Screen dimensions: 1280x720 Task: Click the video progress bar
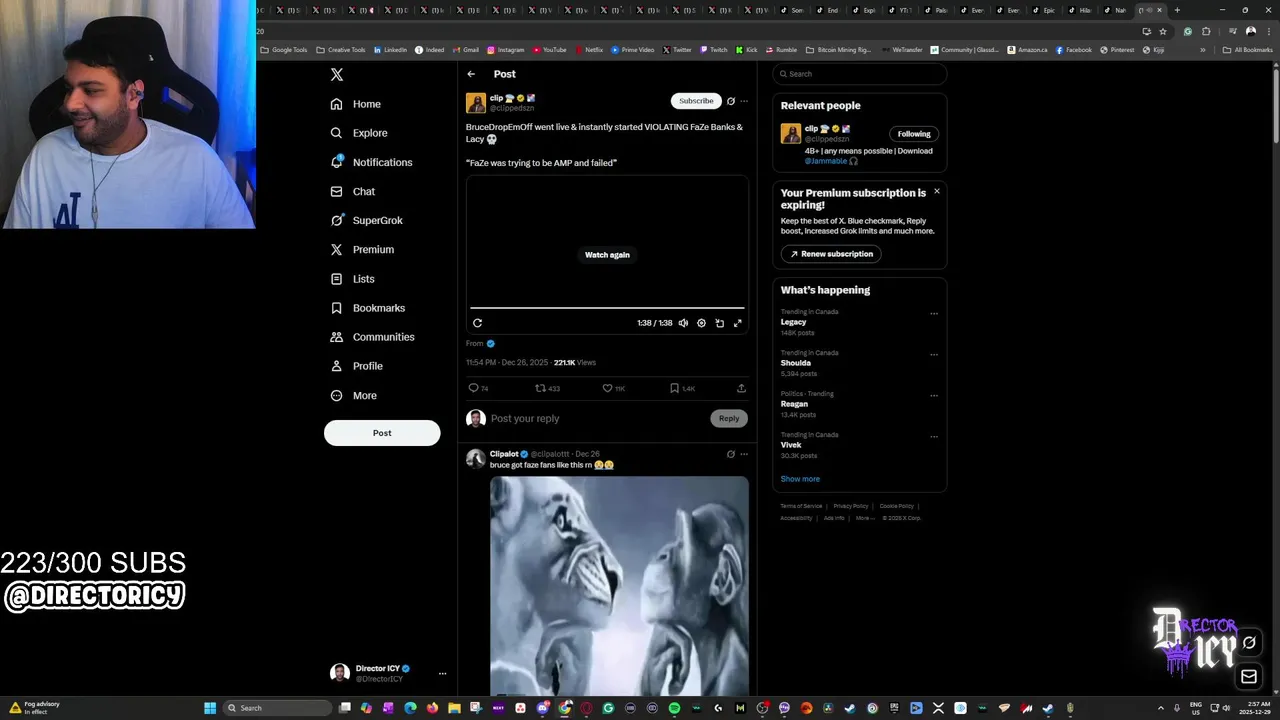tap(607, 308)
